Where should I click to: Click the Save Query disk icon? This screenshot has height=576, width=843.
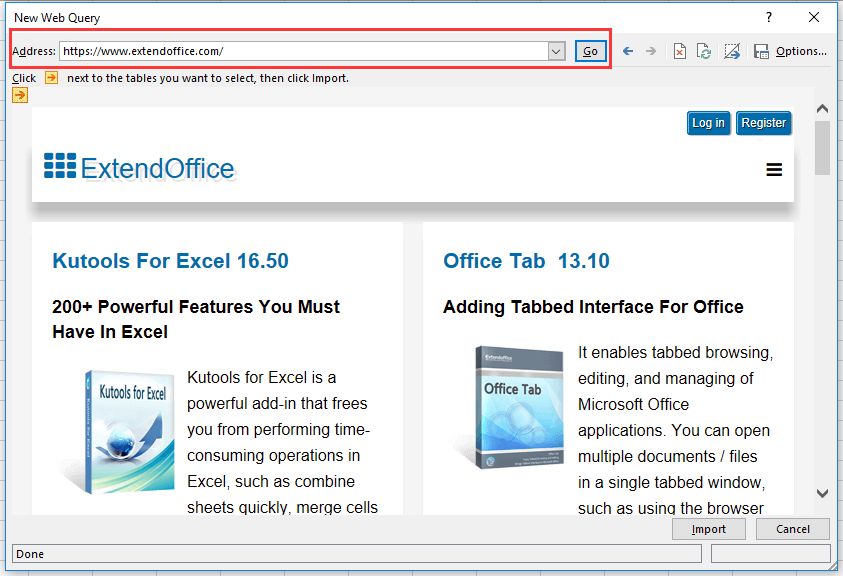tap(761, 51)
